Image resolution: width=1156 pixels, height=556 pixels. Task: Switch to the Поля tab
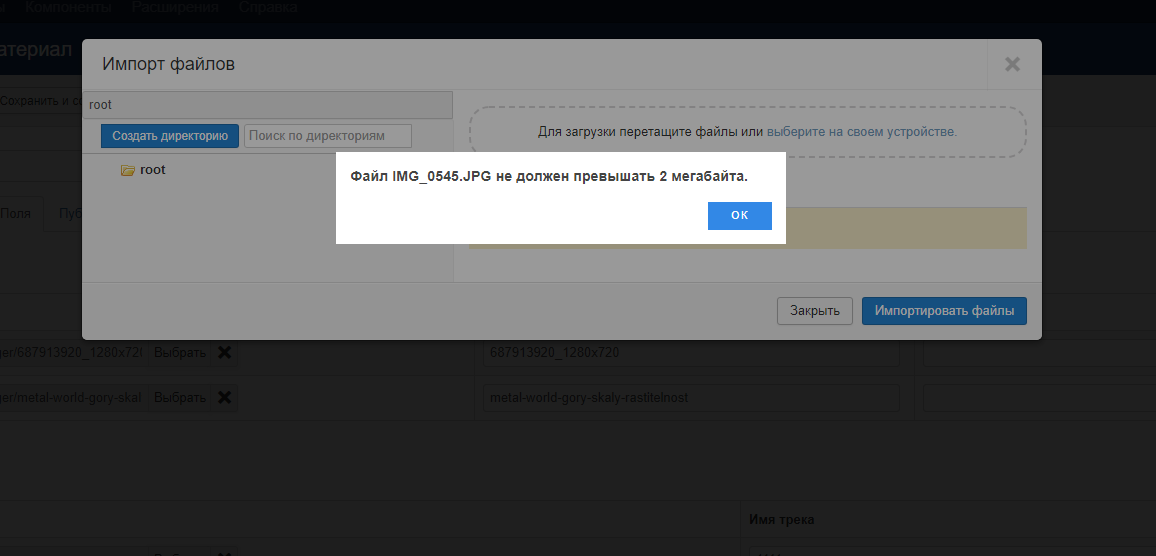pos(17,214)
